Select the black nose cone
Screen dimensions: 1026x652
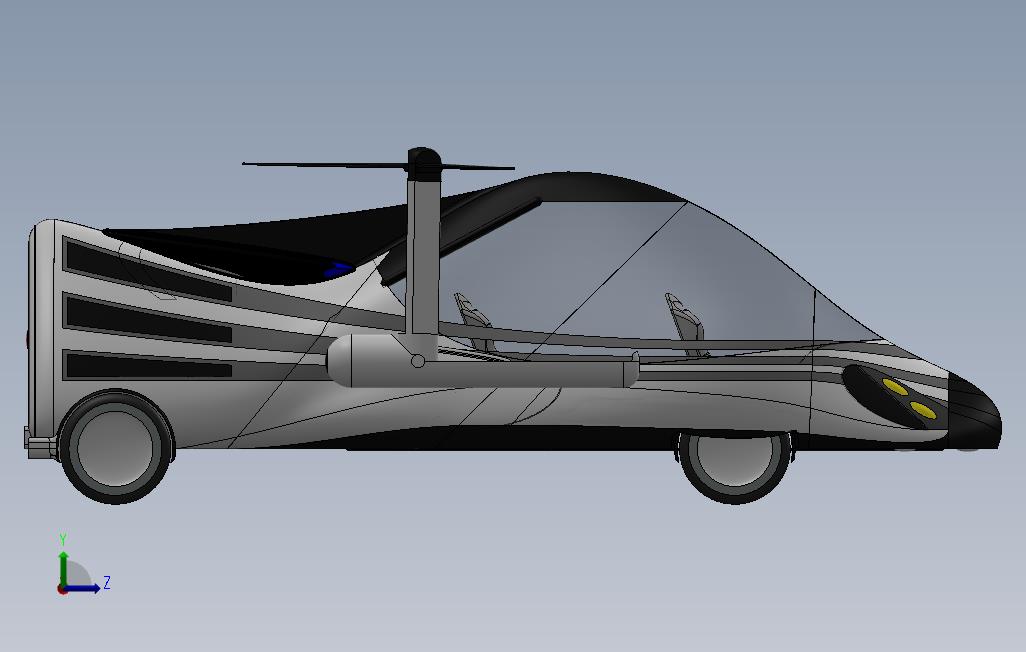pos(974,412)
